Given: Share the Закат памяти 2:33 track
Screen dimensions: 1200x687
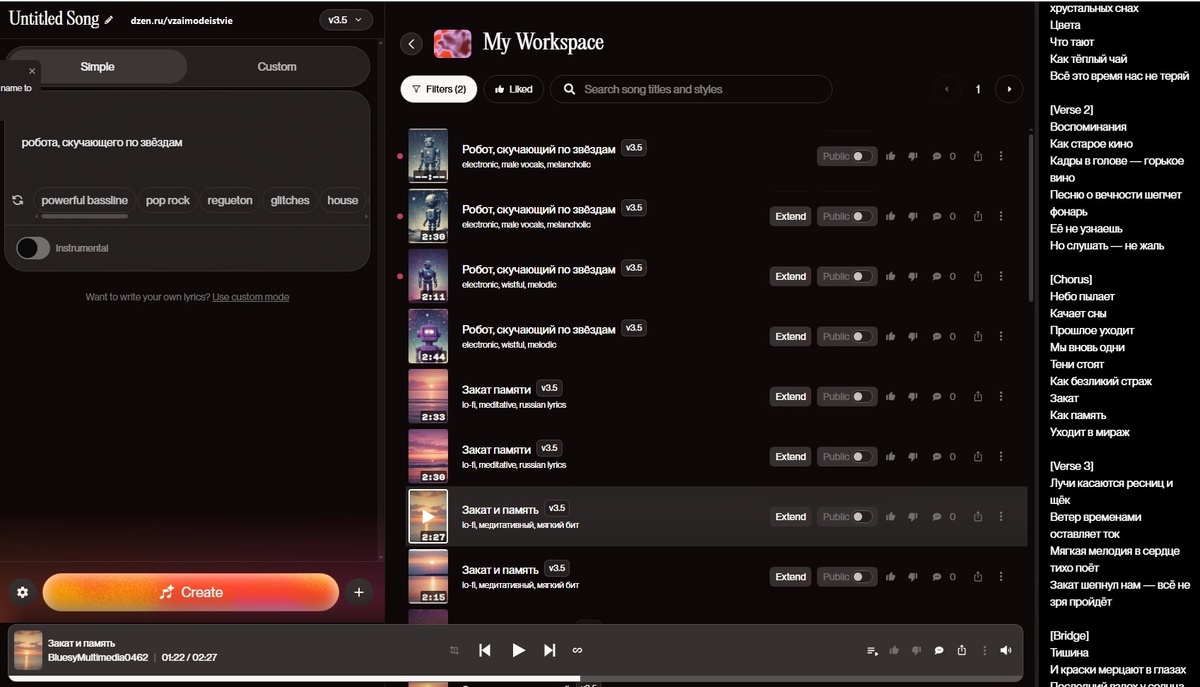Looking at the screenshot, I should pos(978,396).
